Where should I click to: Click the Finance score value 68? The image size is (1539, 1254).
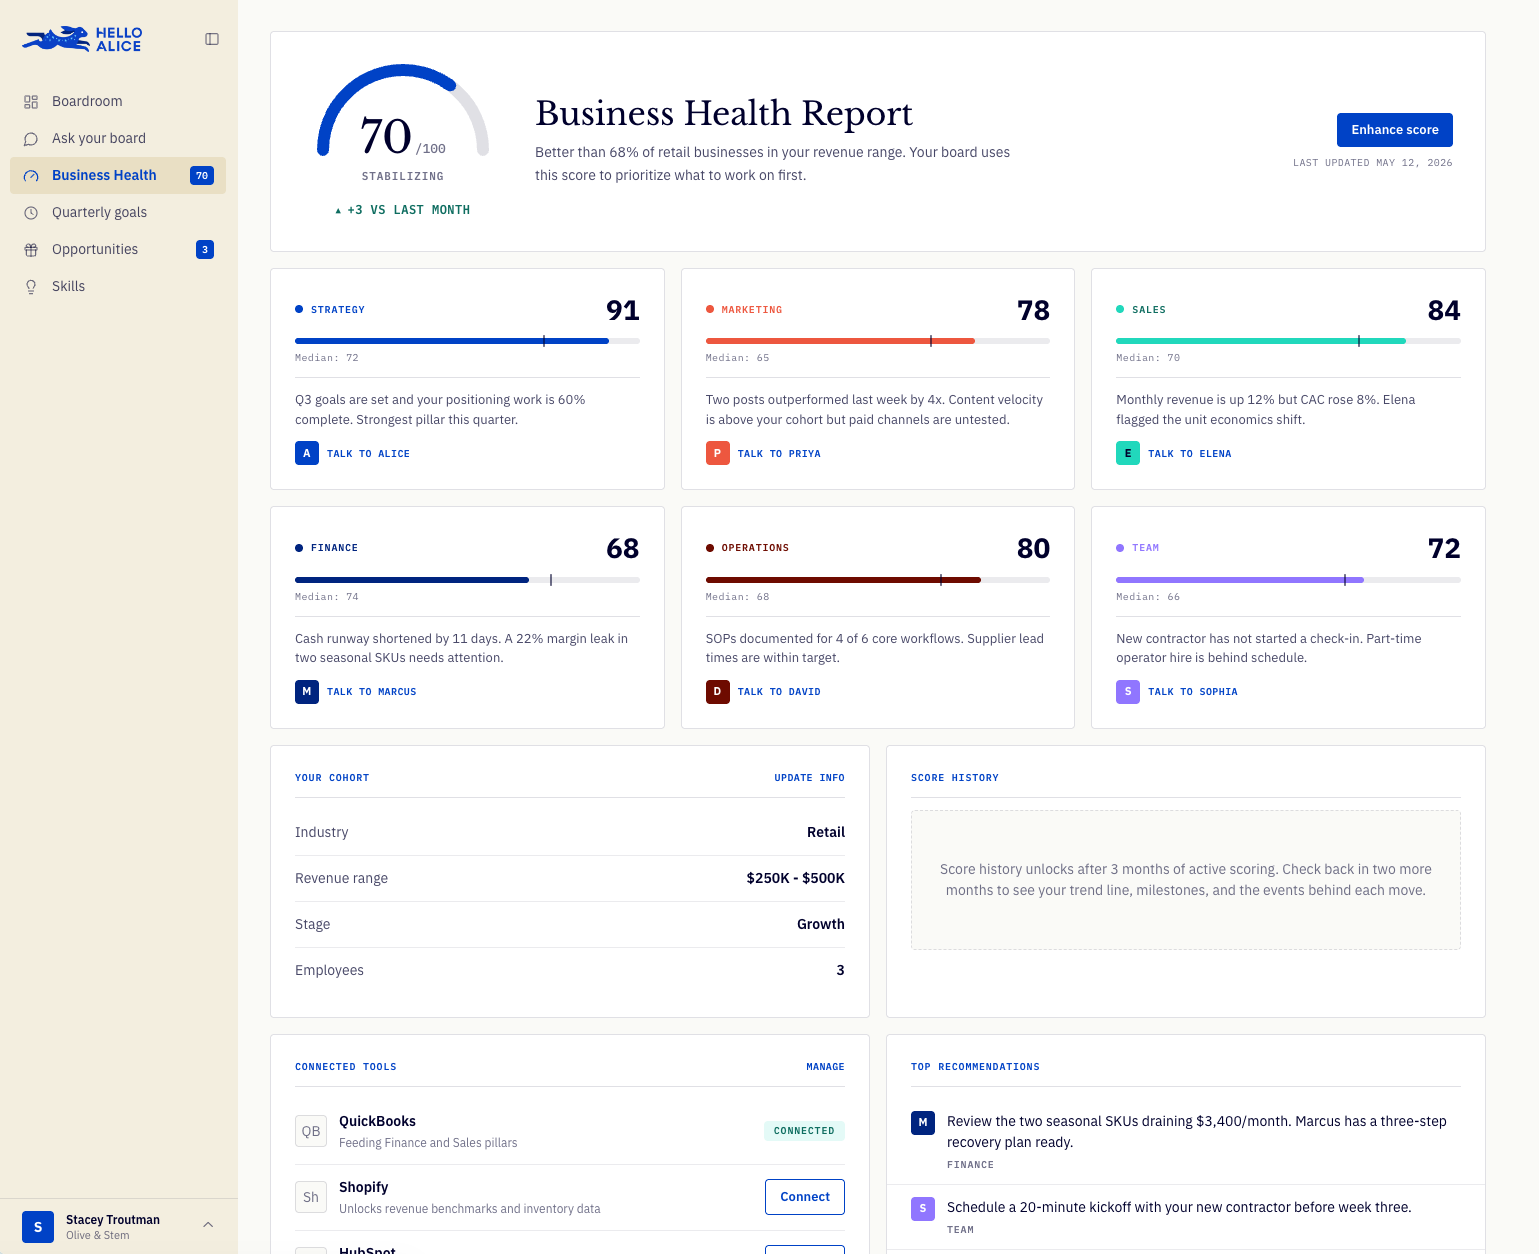[x=622, y=548]
